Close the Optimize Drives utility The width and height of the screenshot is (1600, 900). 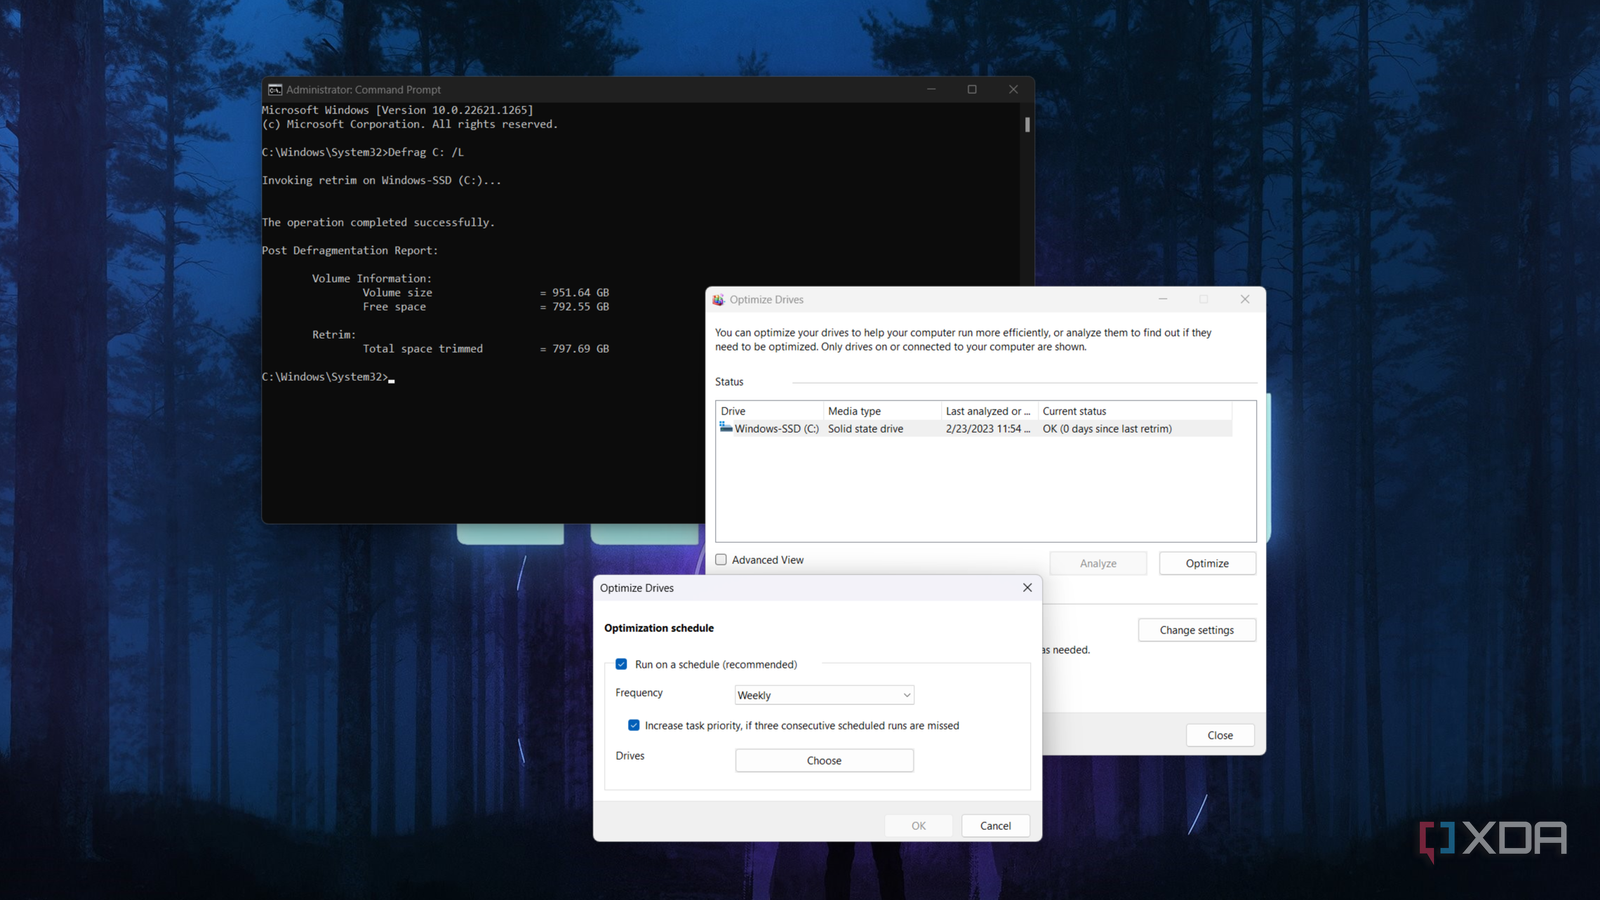[x=1219, y=734]
